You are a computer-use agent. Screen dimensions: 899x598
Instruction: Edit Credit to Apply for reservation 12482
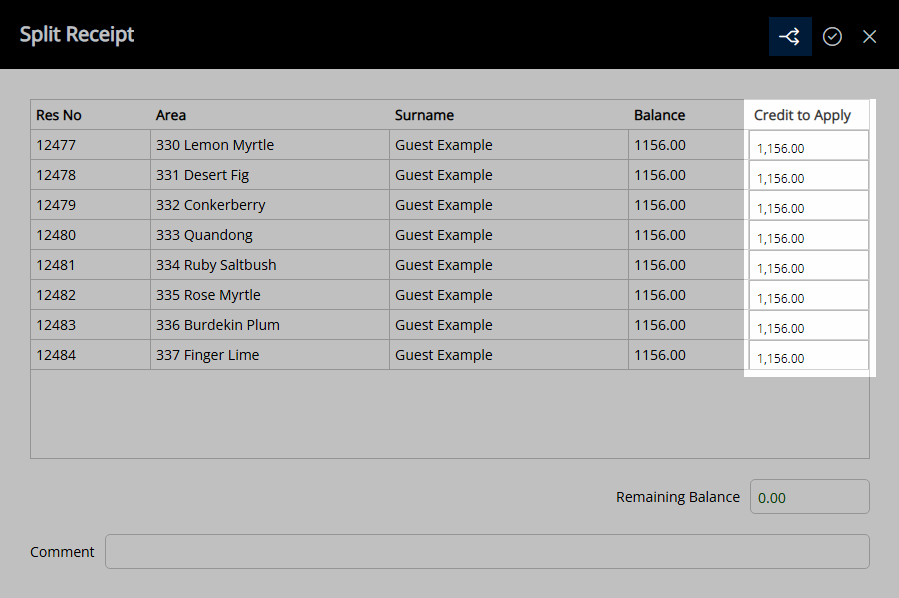pyautogui.click(x=808, y=295)
